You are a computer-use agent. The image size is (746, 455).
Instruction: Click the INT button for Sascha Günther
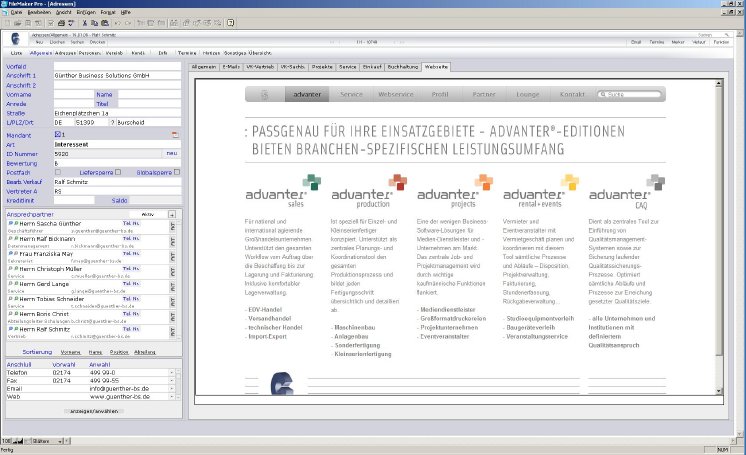point(173,227)
